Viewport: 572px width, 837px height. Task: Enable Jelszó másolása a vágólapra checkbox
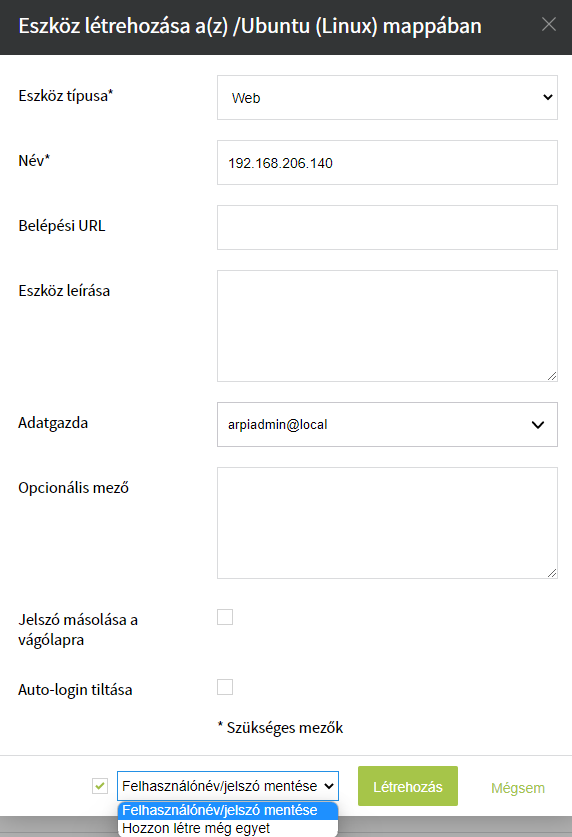coord(225,617)
